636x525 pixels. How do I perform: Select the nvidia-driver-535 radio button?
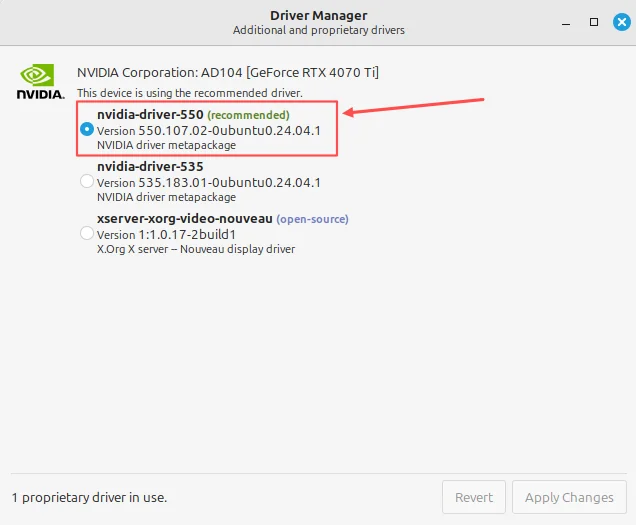(87, 181)
